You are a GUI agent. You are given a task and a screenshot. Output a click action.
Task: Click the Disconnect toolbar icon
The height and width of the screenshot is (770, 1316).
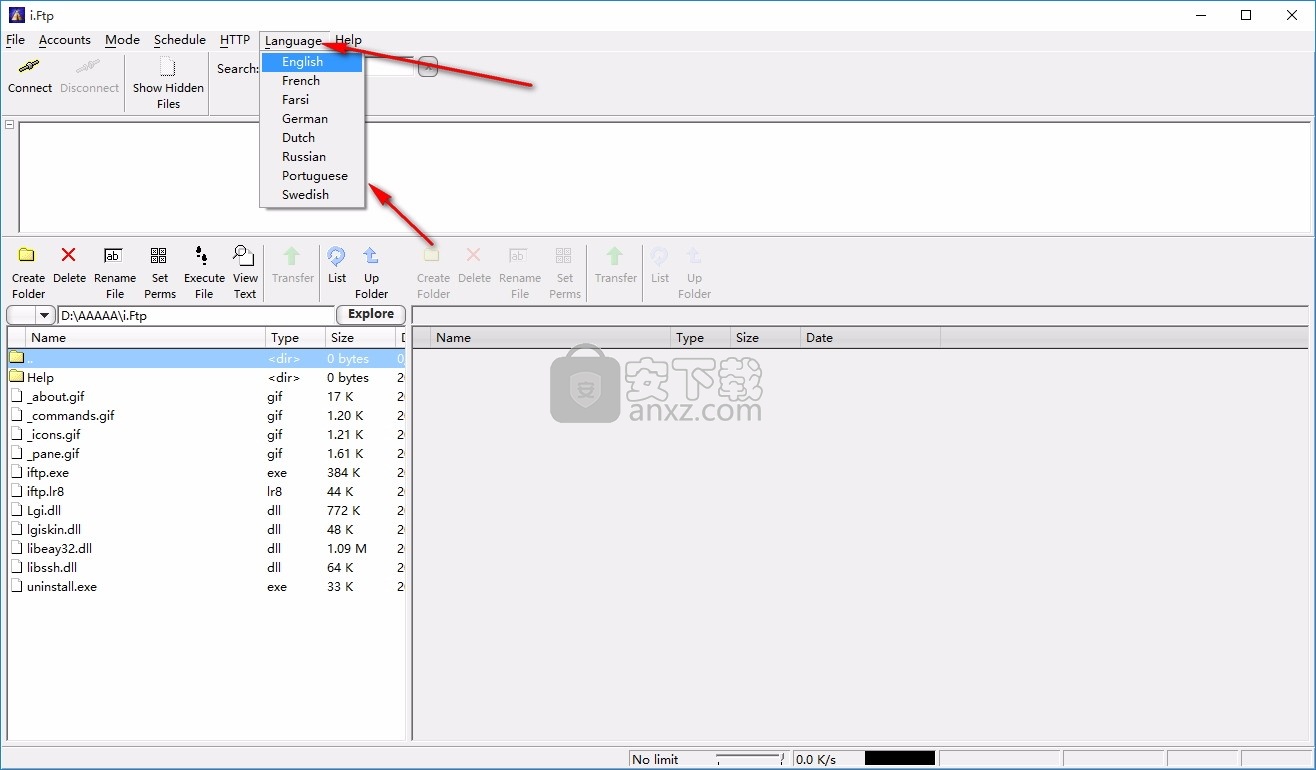(x=89, y=66)
